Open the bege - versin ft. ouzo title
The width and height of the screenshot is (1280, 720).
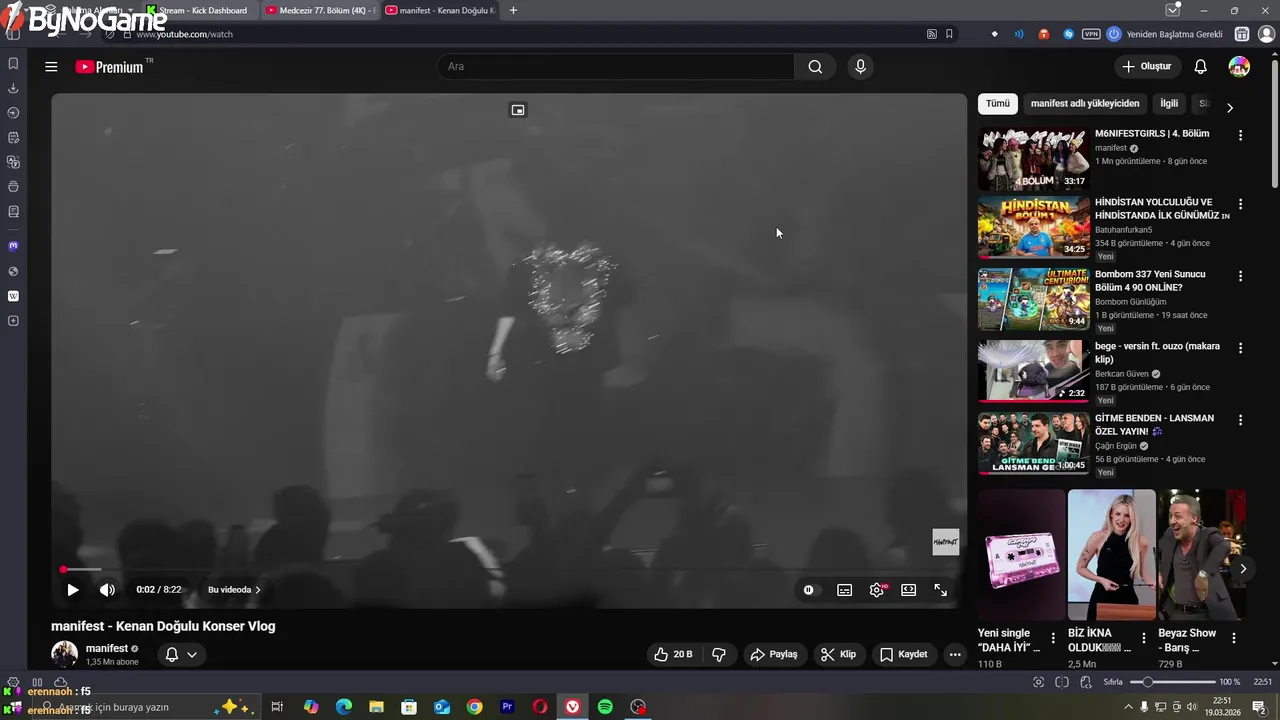(x=1157, y=353)
